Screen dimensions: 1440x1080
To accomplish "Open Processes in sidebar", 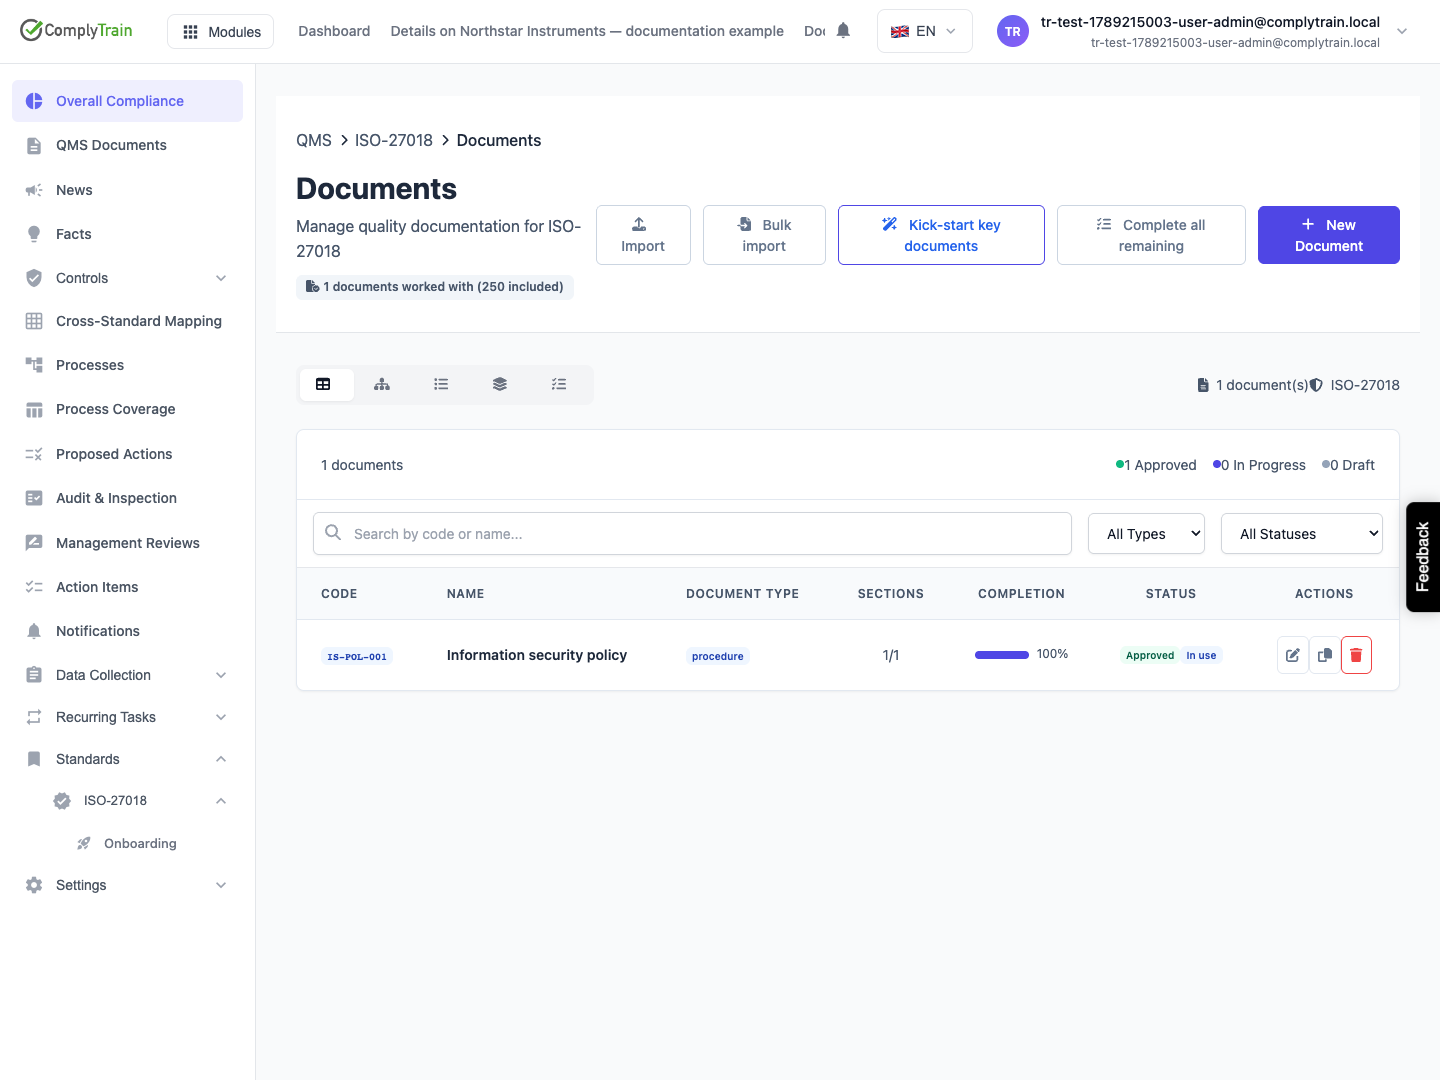I will pos(127,365).
